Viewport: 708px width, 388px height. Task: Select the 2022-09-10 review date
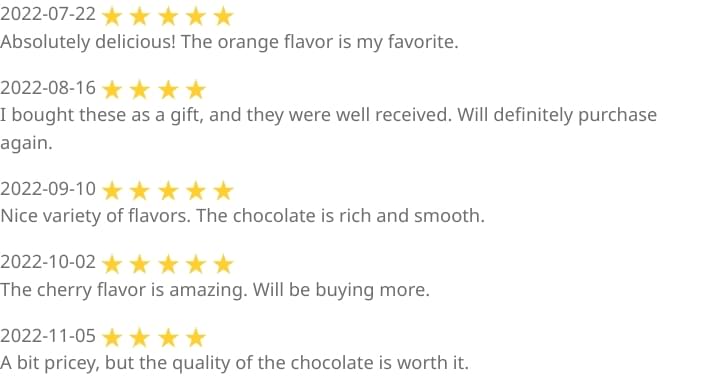[48, 188]
